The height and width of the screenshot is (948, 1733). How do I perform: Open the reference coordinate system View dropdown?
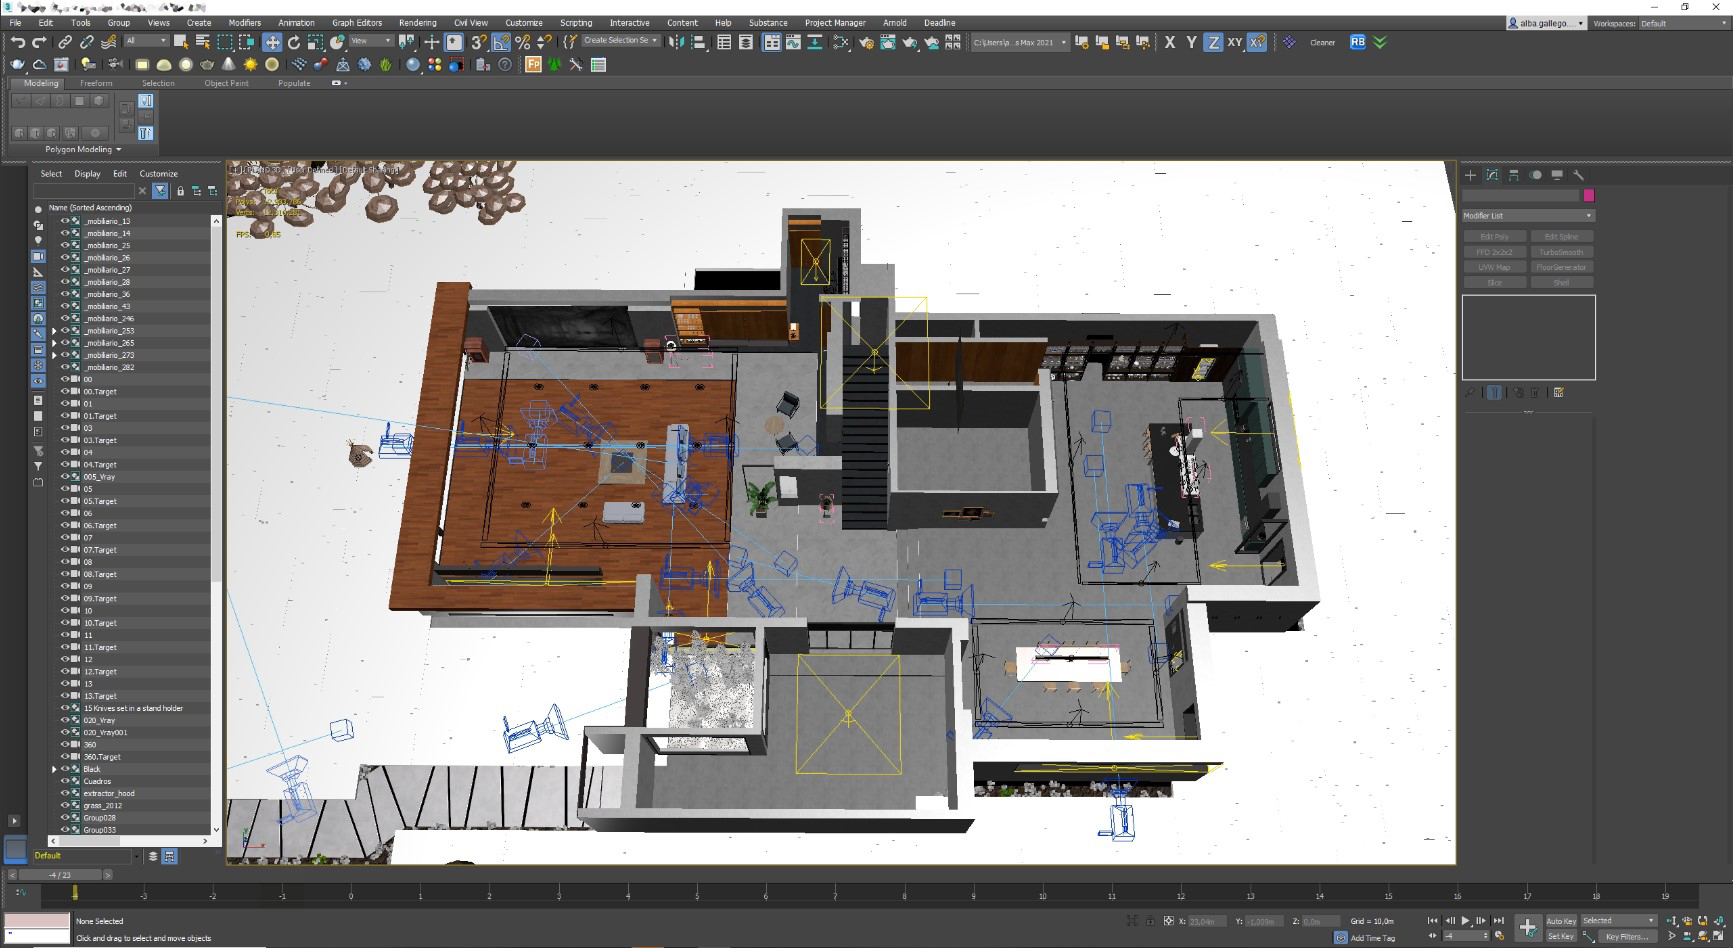pos(371,41)
